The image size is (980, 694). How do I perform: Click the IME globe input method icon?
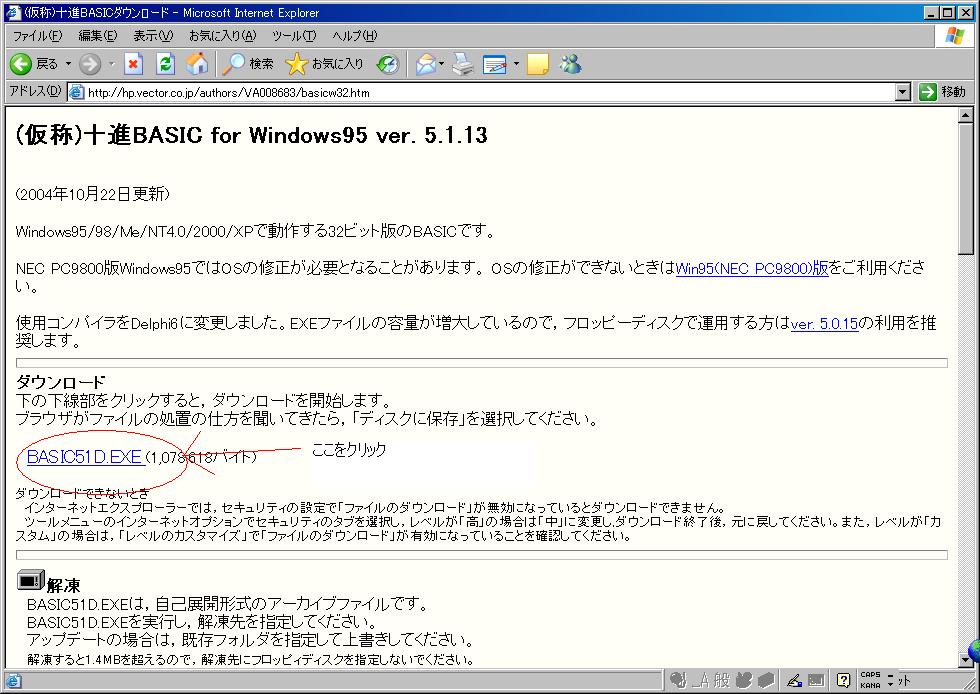678,680
